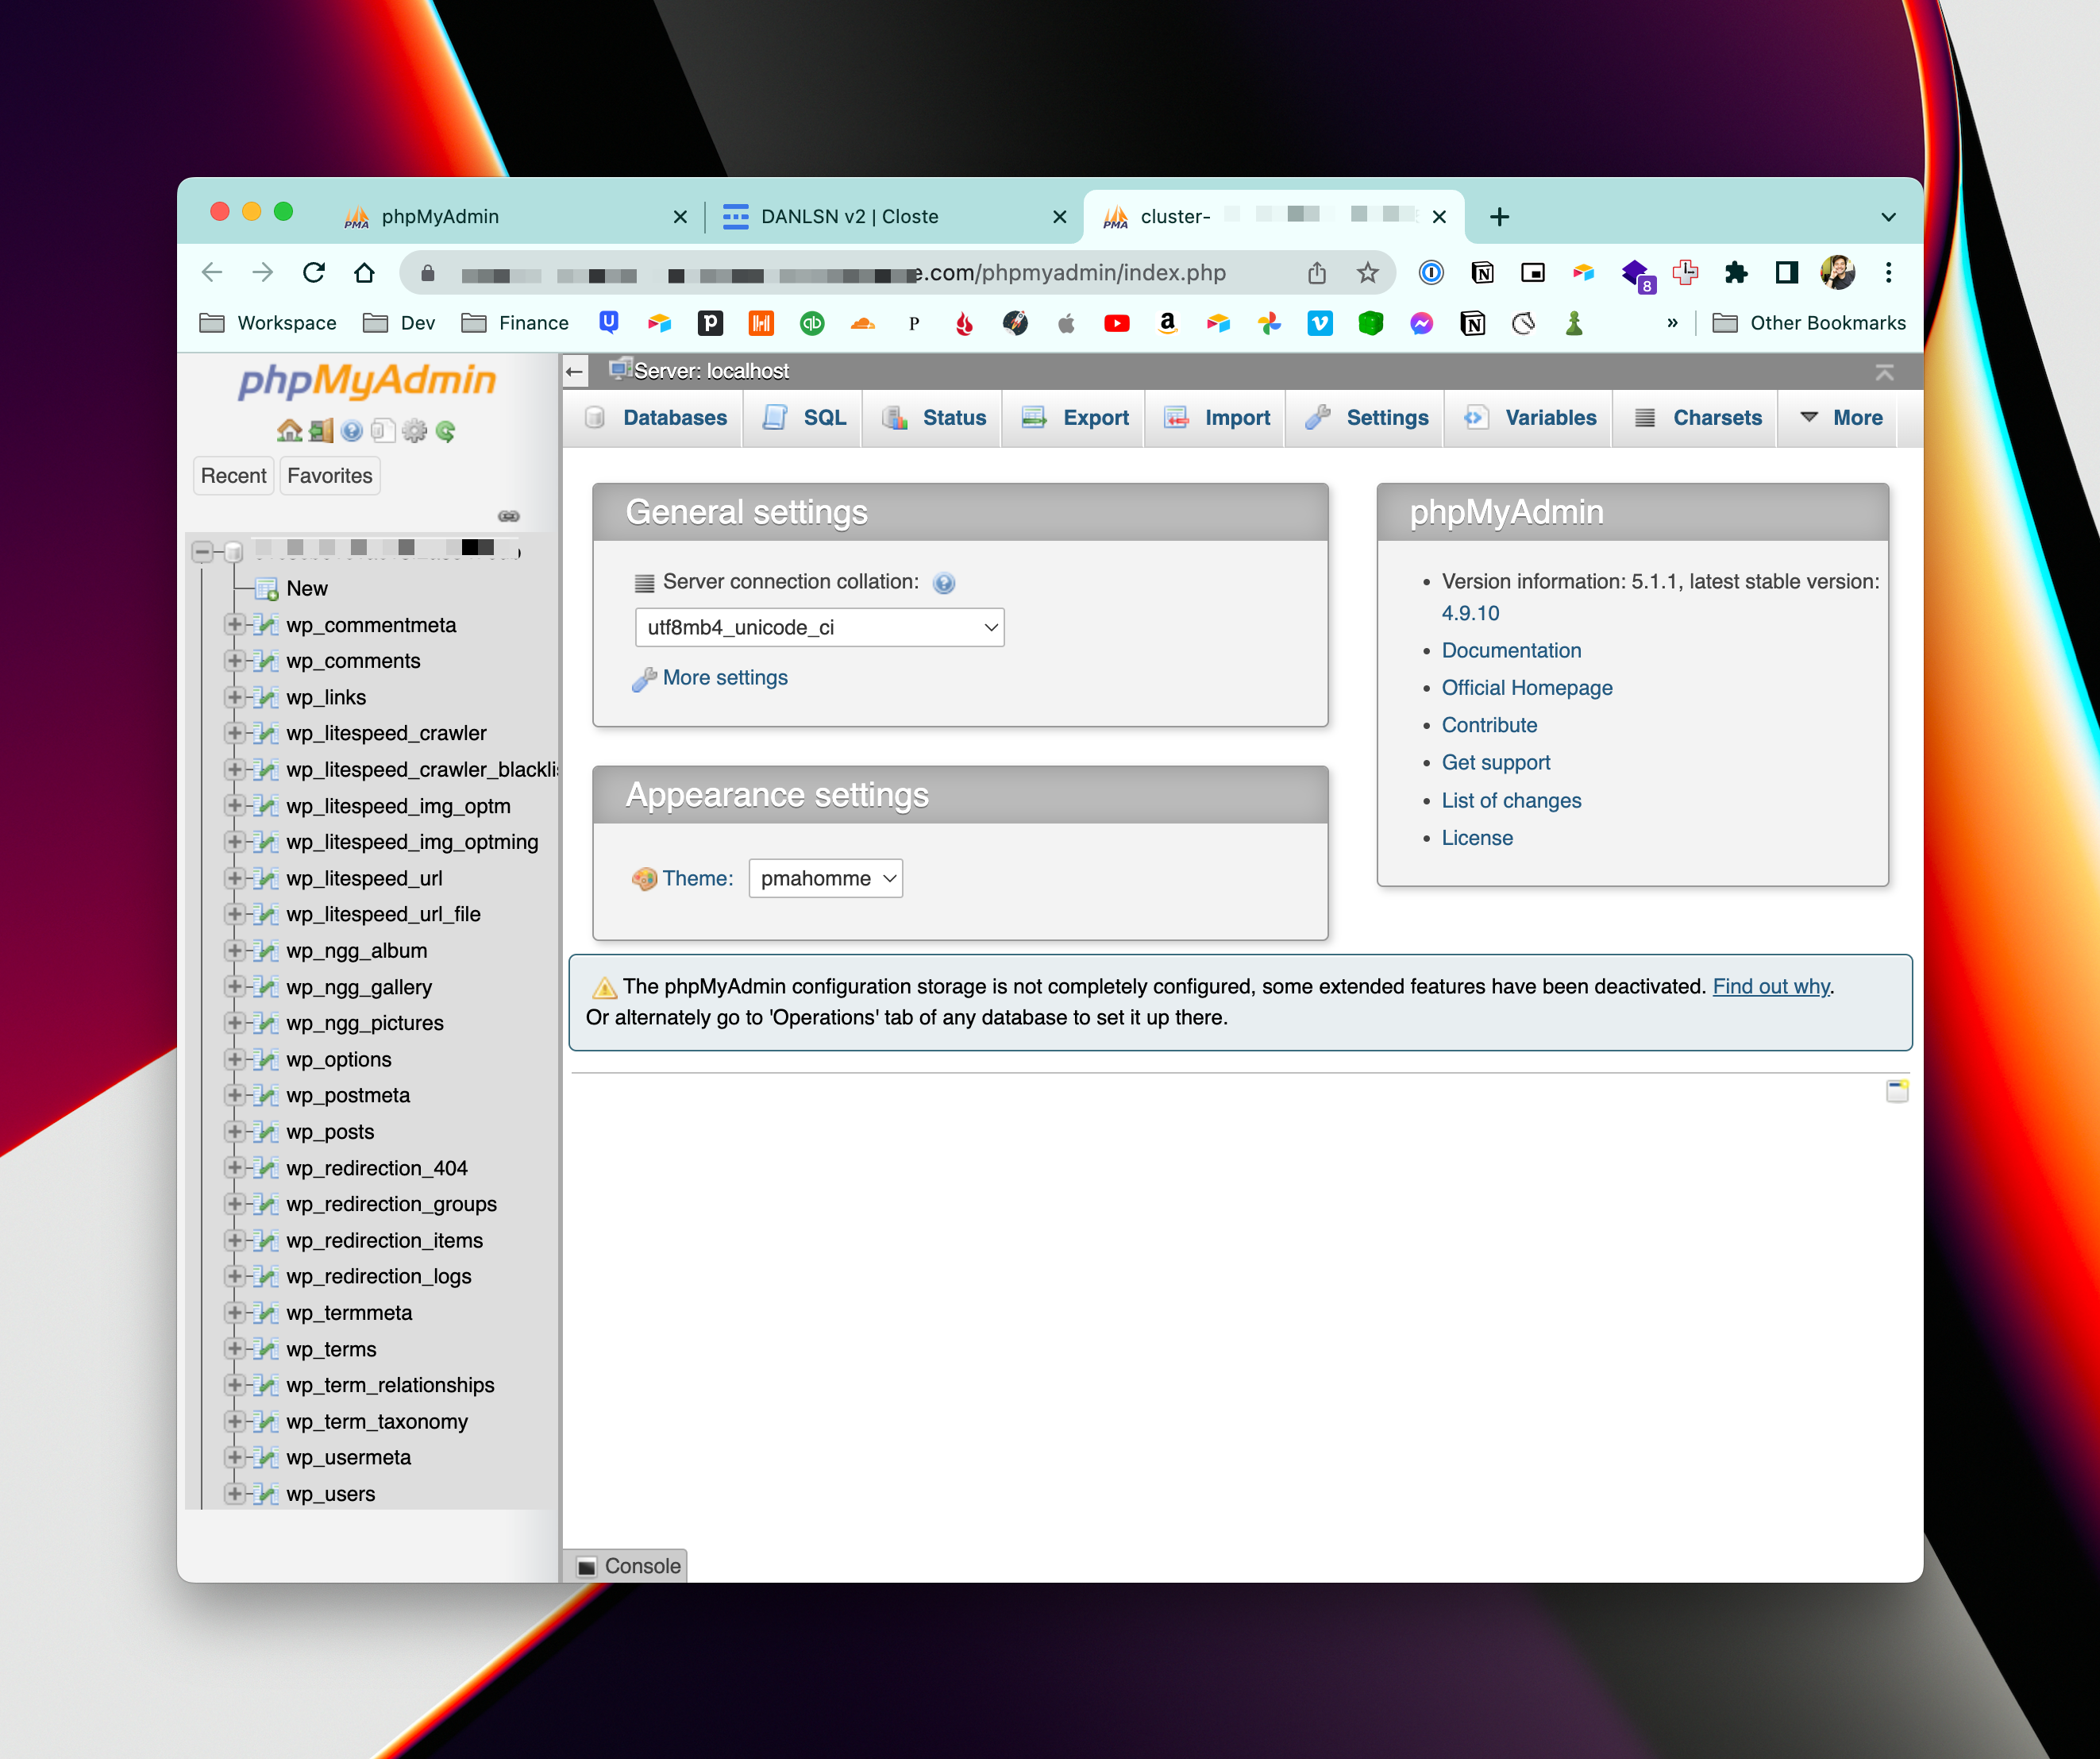This screenshot has height=1759, width=2100.
Task: Click the More settings link
Action: 725,678
